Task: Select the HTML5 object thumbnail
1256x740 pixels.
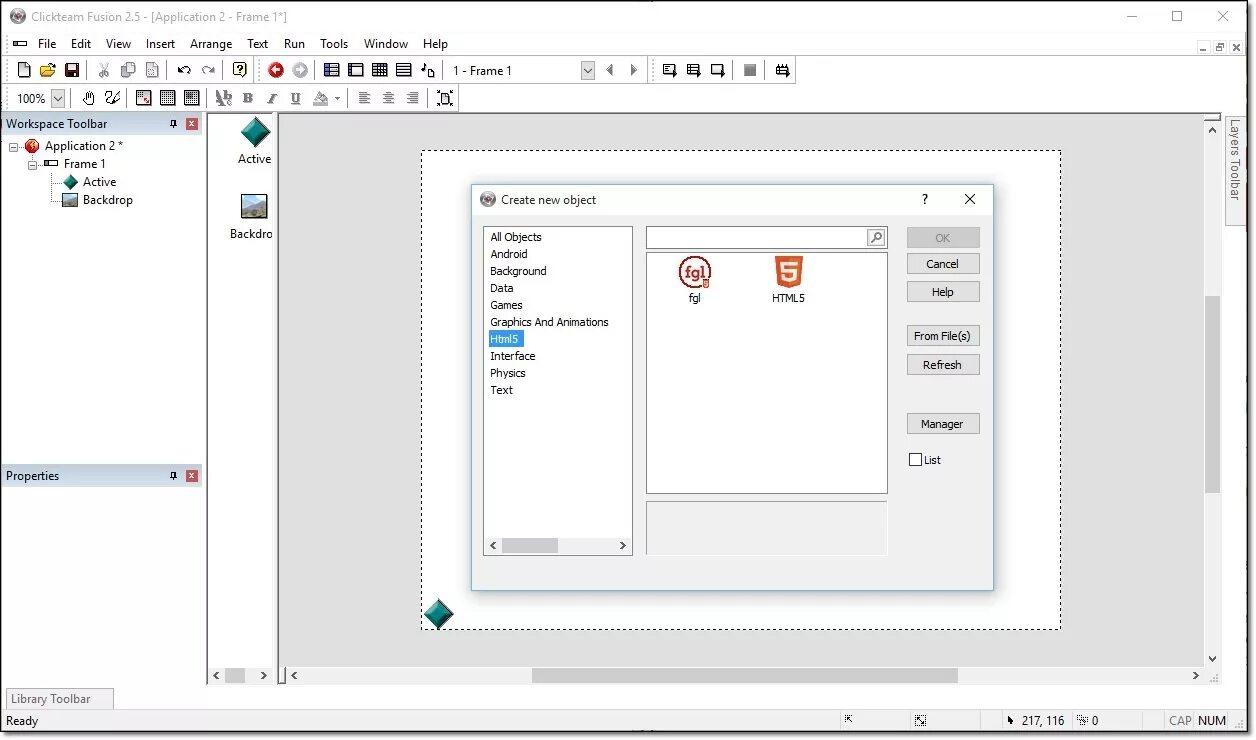Action: (x=788, y=280)
